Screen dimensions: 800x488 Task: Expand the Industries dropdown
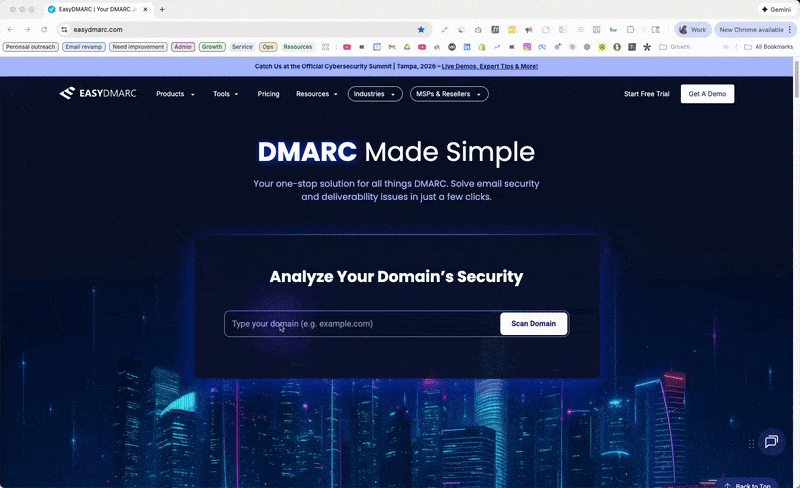(375, 94)
